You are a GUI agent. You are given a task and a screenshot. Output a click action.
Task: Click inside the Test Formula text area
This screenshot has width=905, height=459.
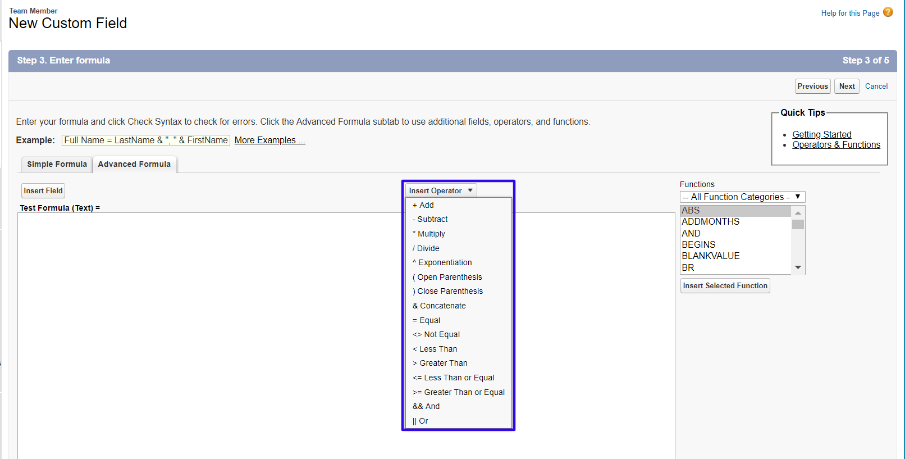point(200,330)
